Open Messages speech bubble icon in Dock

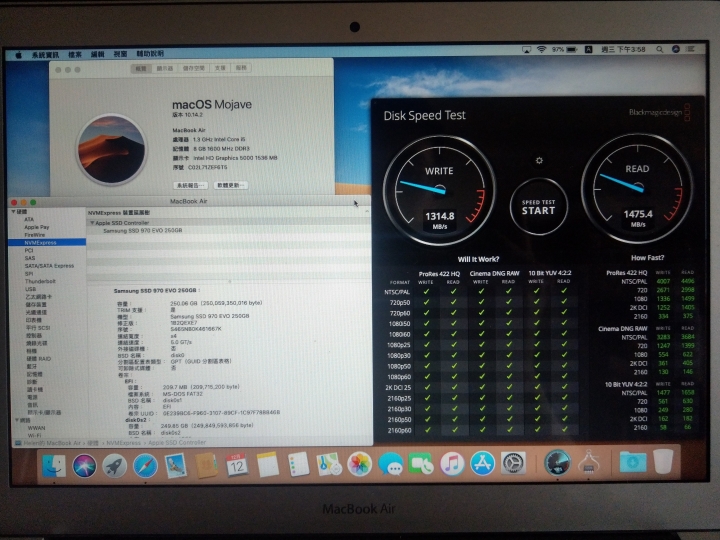pos(390,464)
